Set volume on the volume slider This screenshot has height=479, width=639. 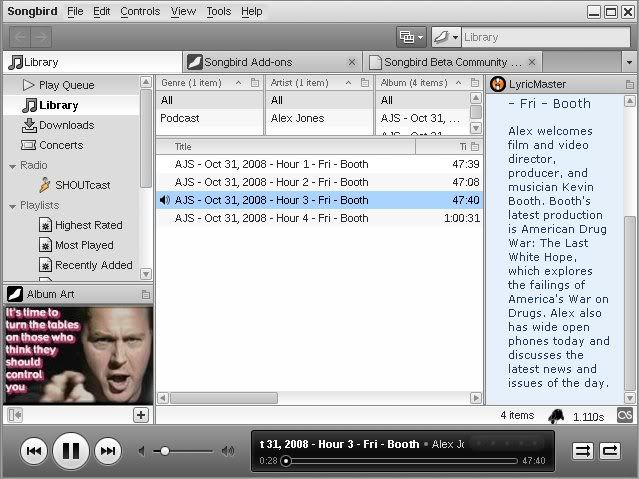pyautogui.click(x=183, y=451)
